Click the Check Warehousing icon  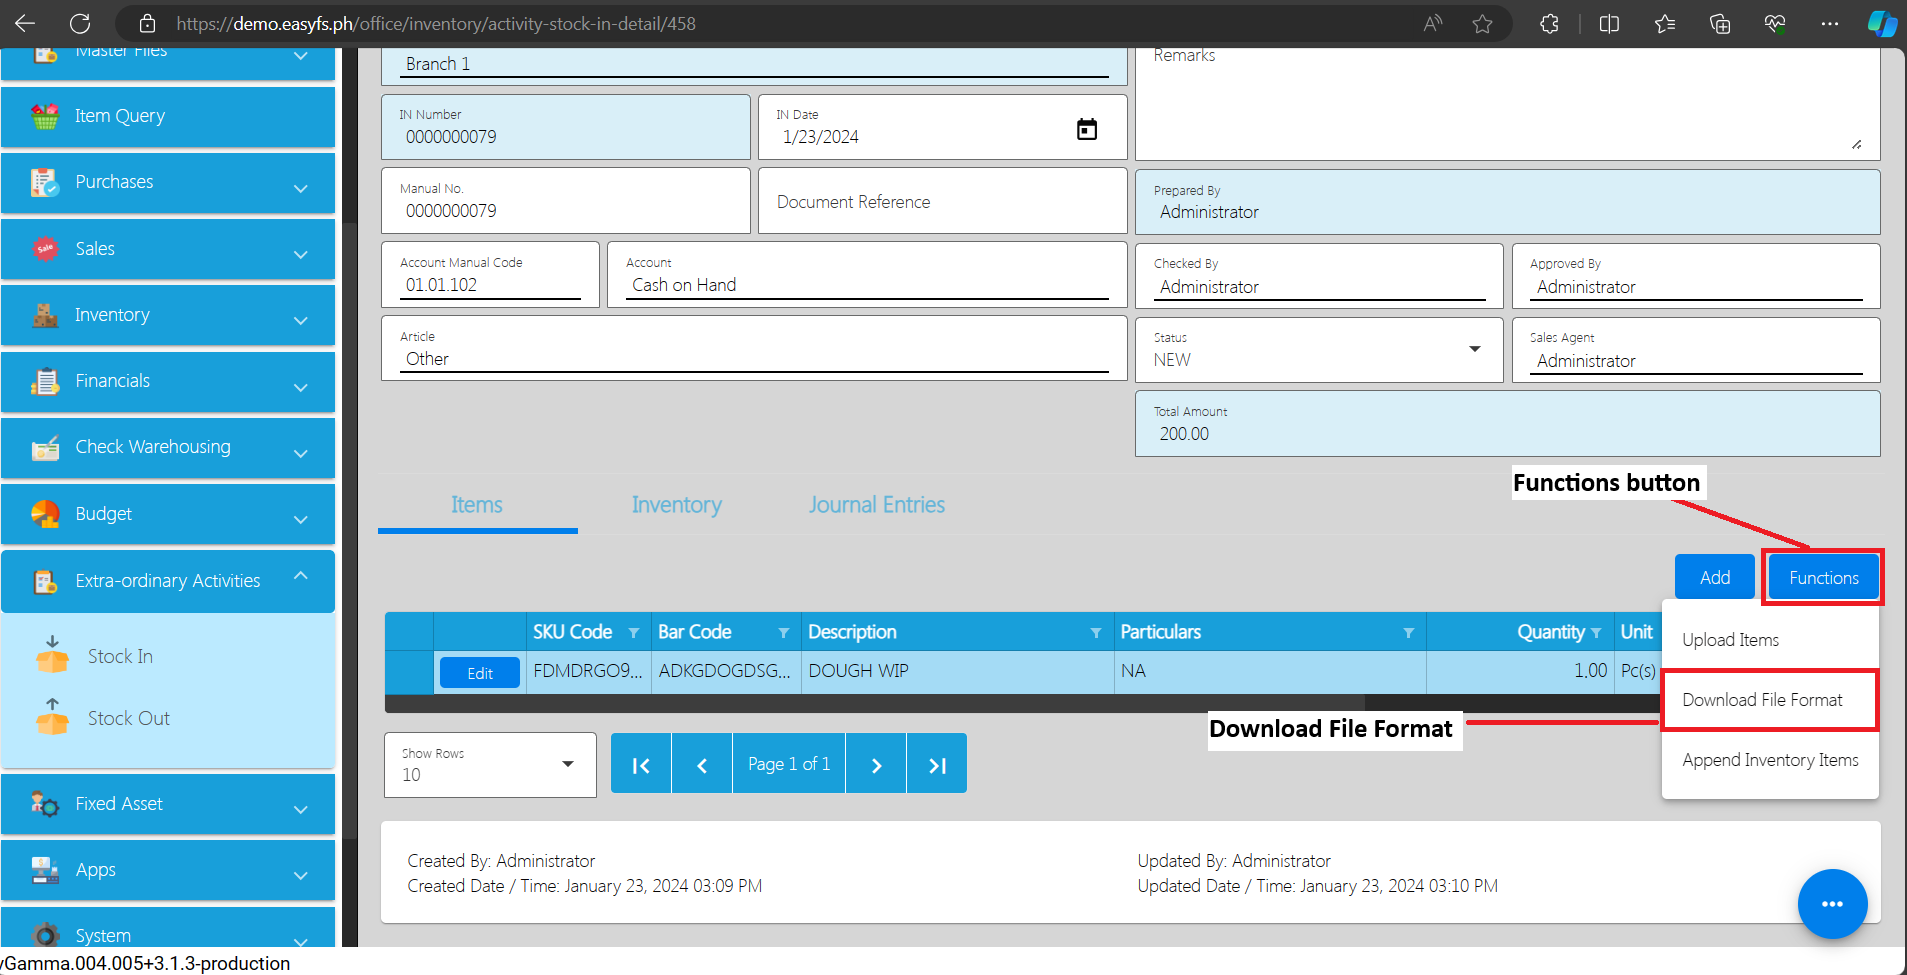(x=45, y=448)
